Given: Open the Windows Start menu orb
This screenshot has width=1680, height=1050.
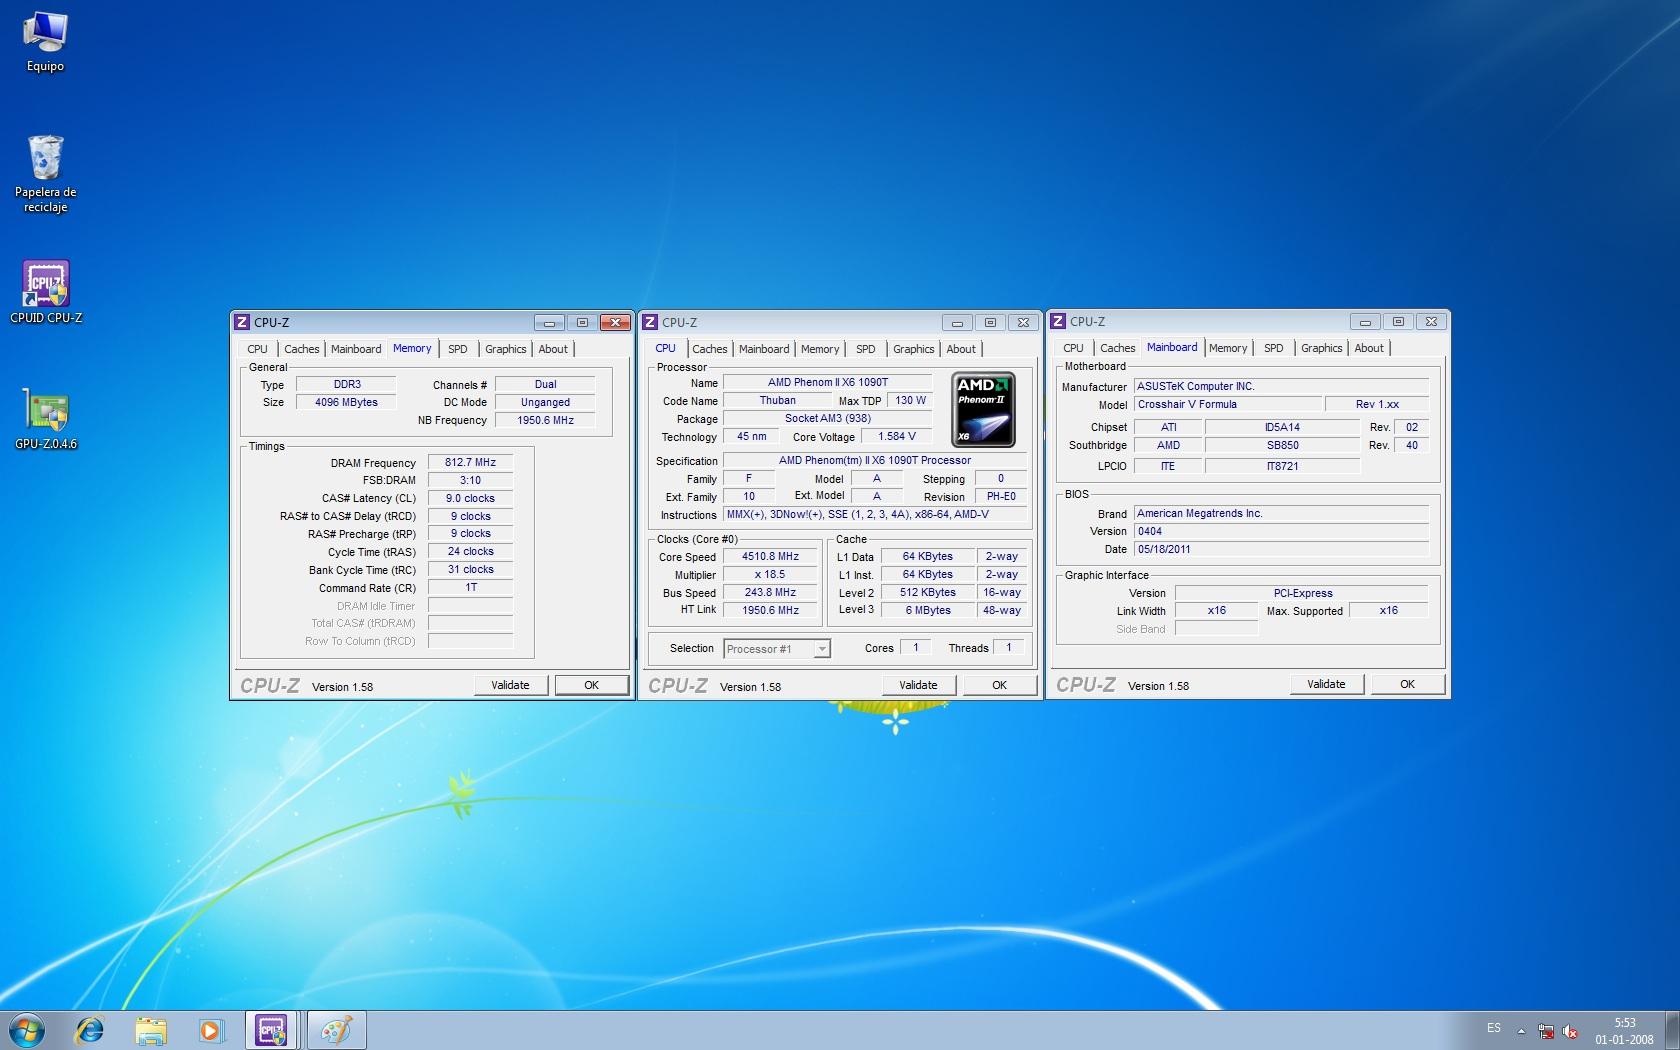Looking at the screenshot, I should tap(26, 1030).
